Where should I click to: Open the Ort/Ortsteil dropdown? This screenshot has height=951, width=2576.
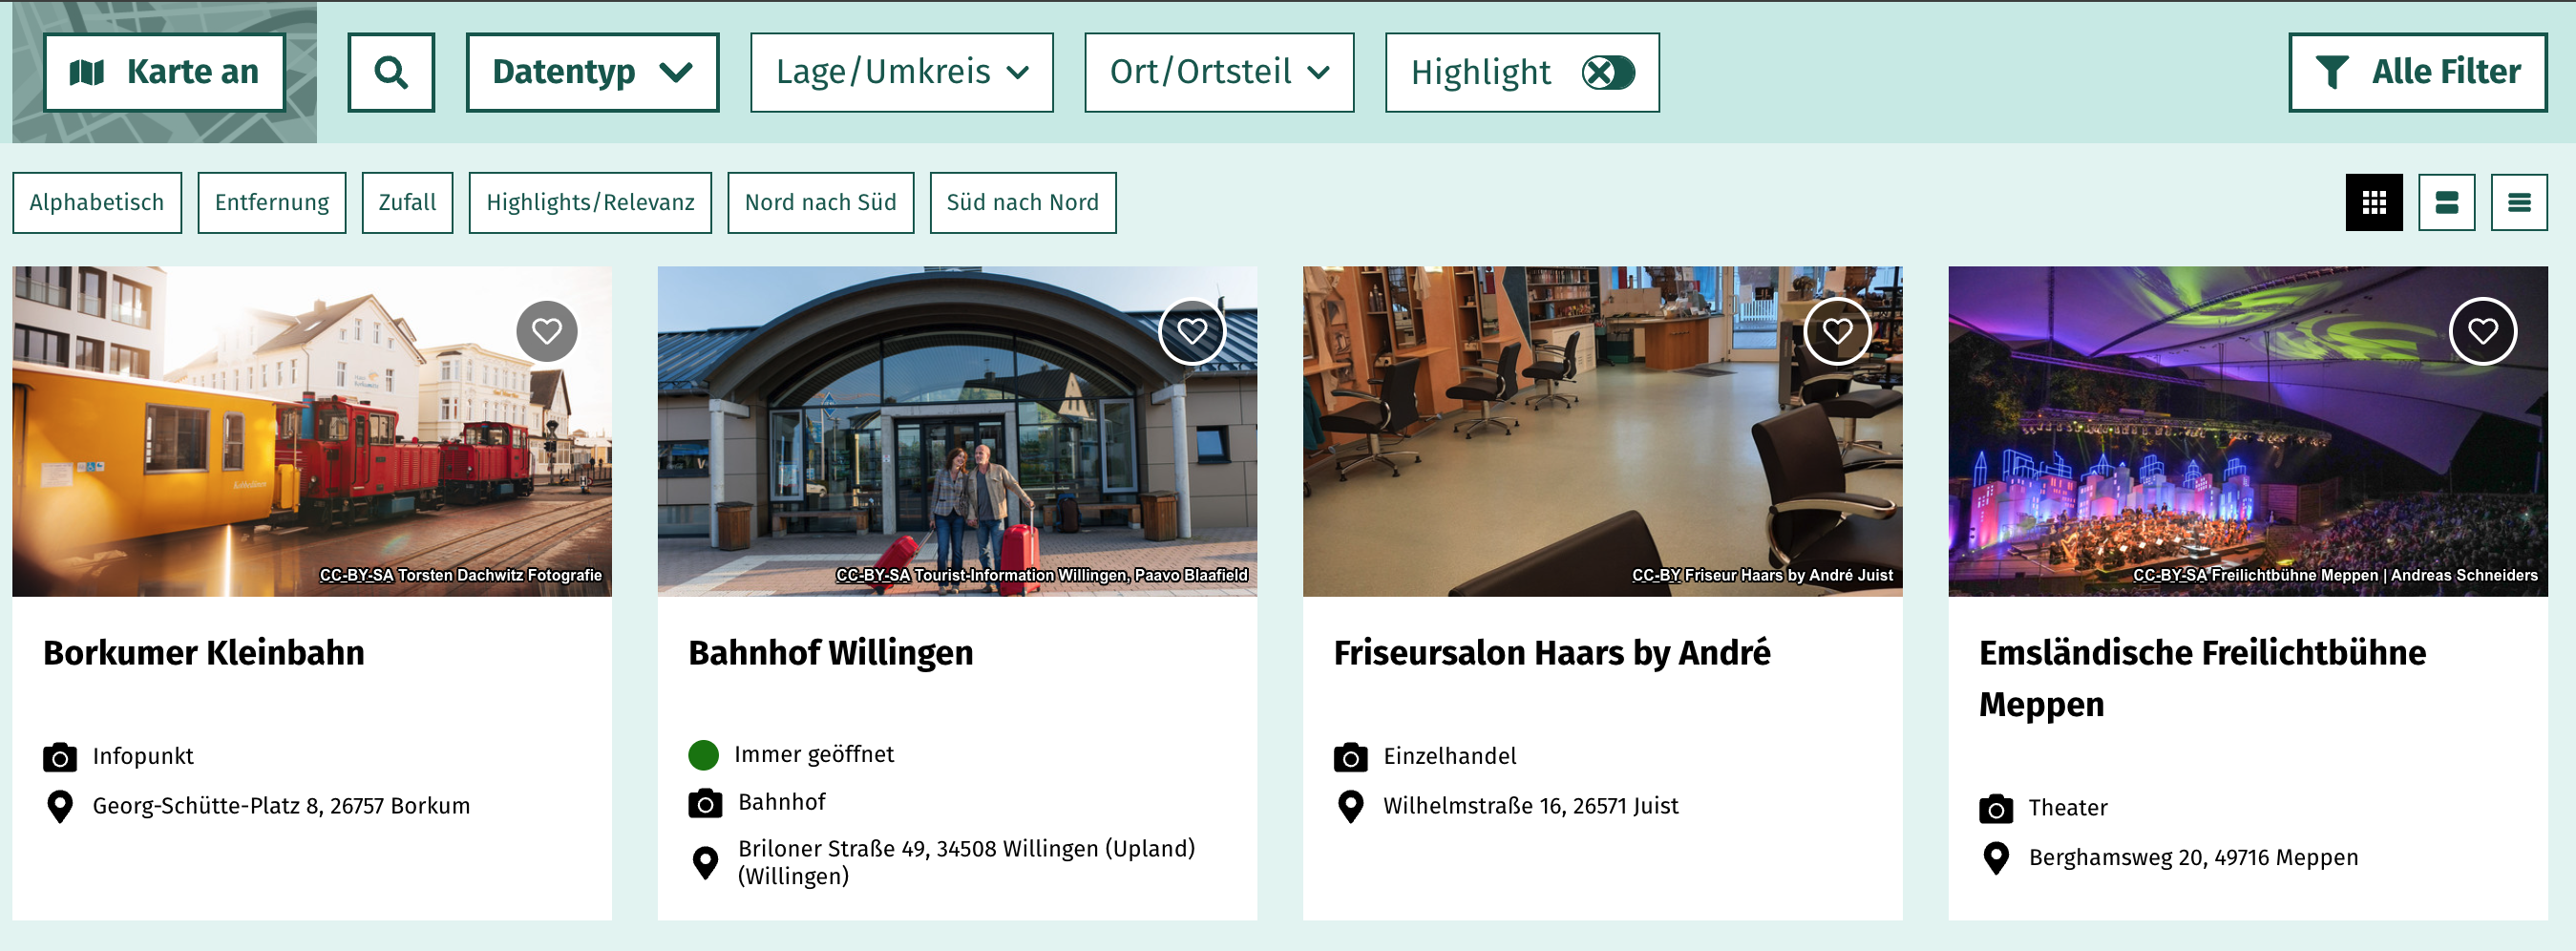click(1218, 72)
